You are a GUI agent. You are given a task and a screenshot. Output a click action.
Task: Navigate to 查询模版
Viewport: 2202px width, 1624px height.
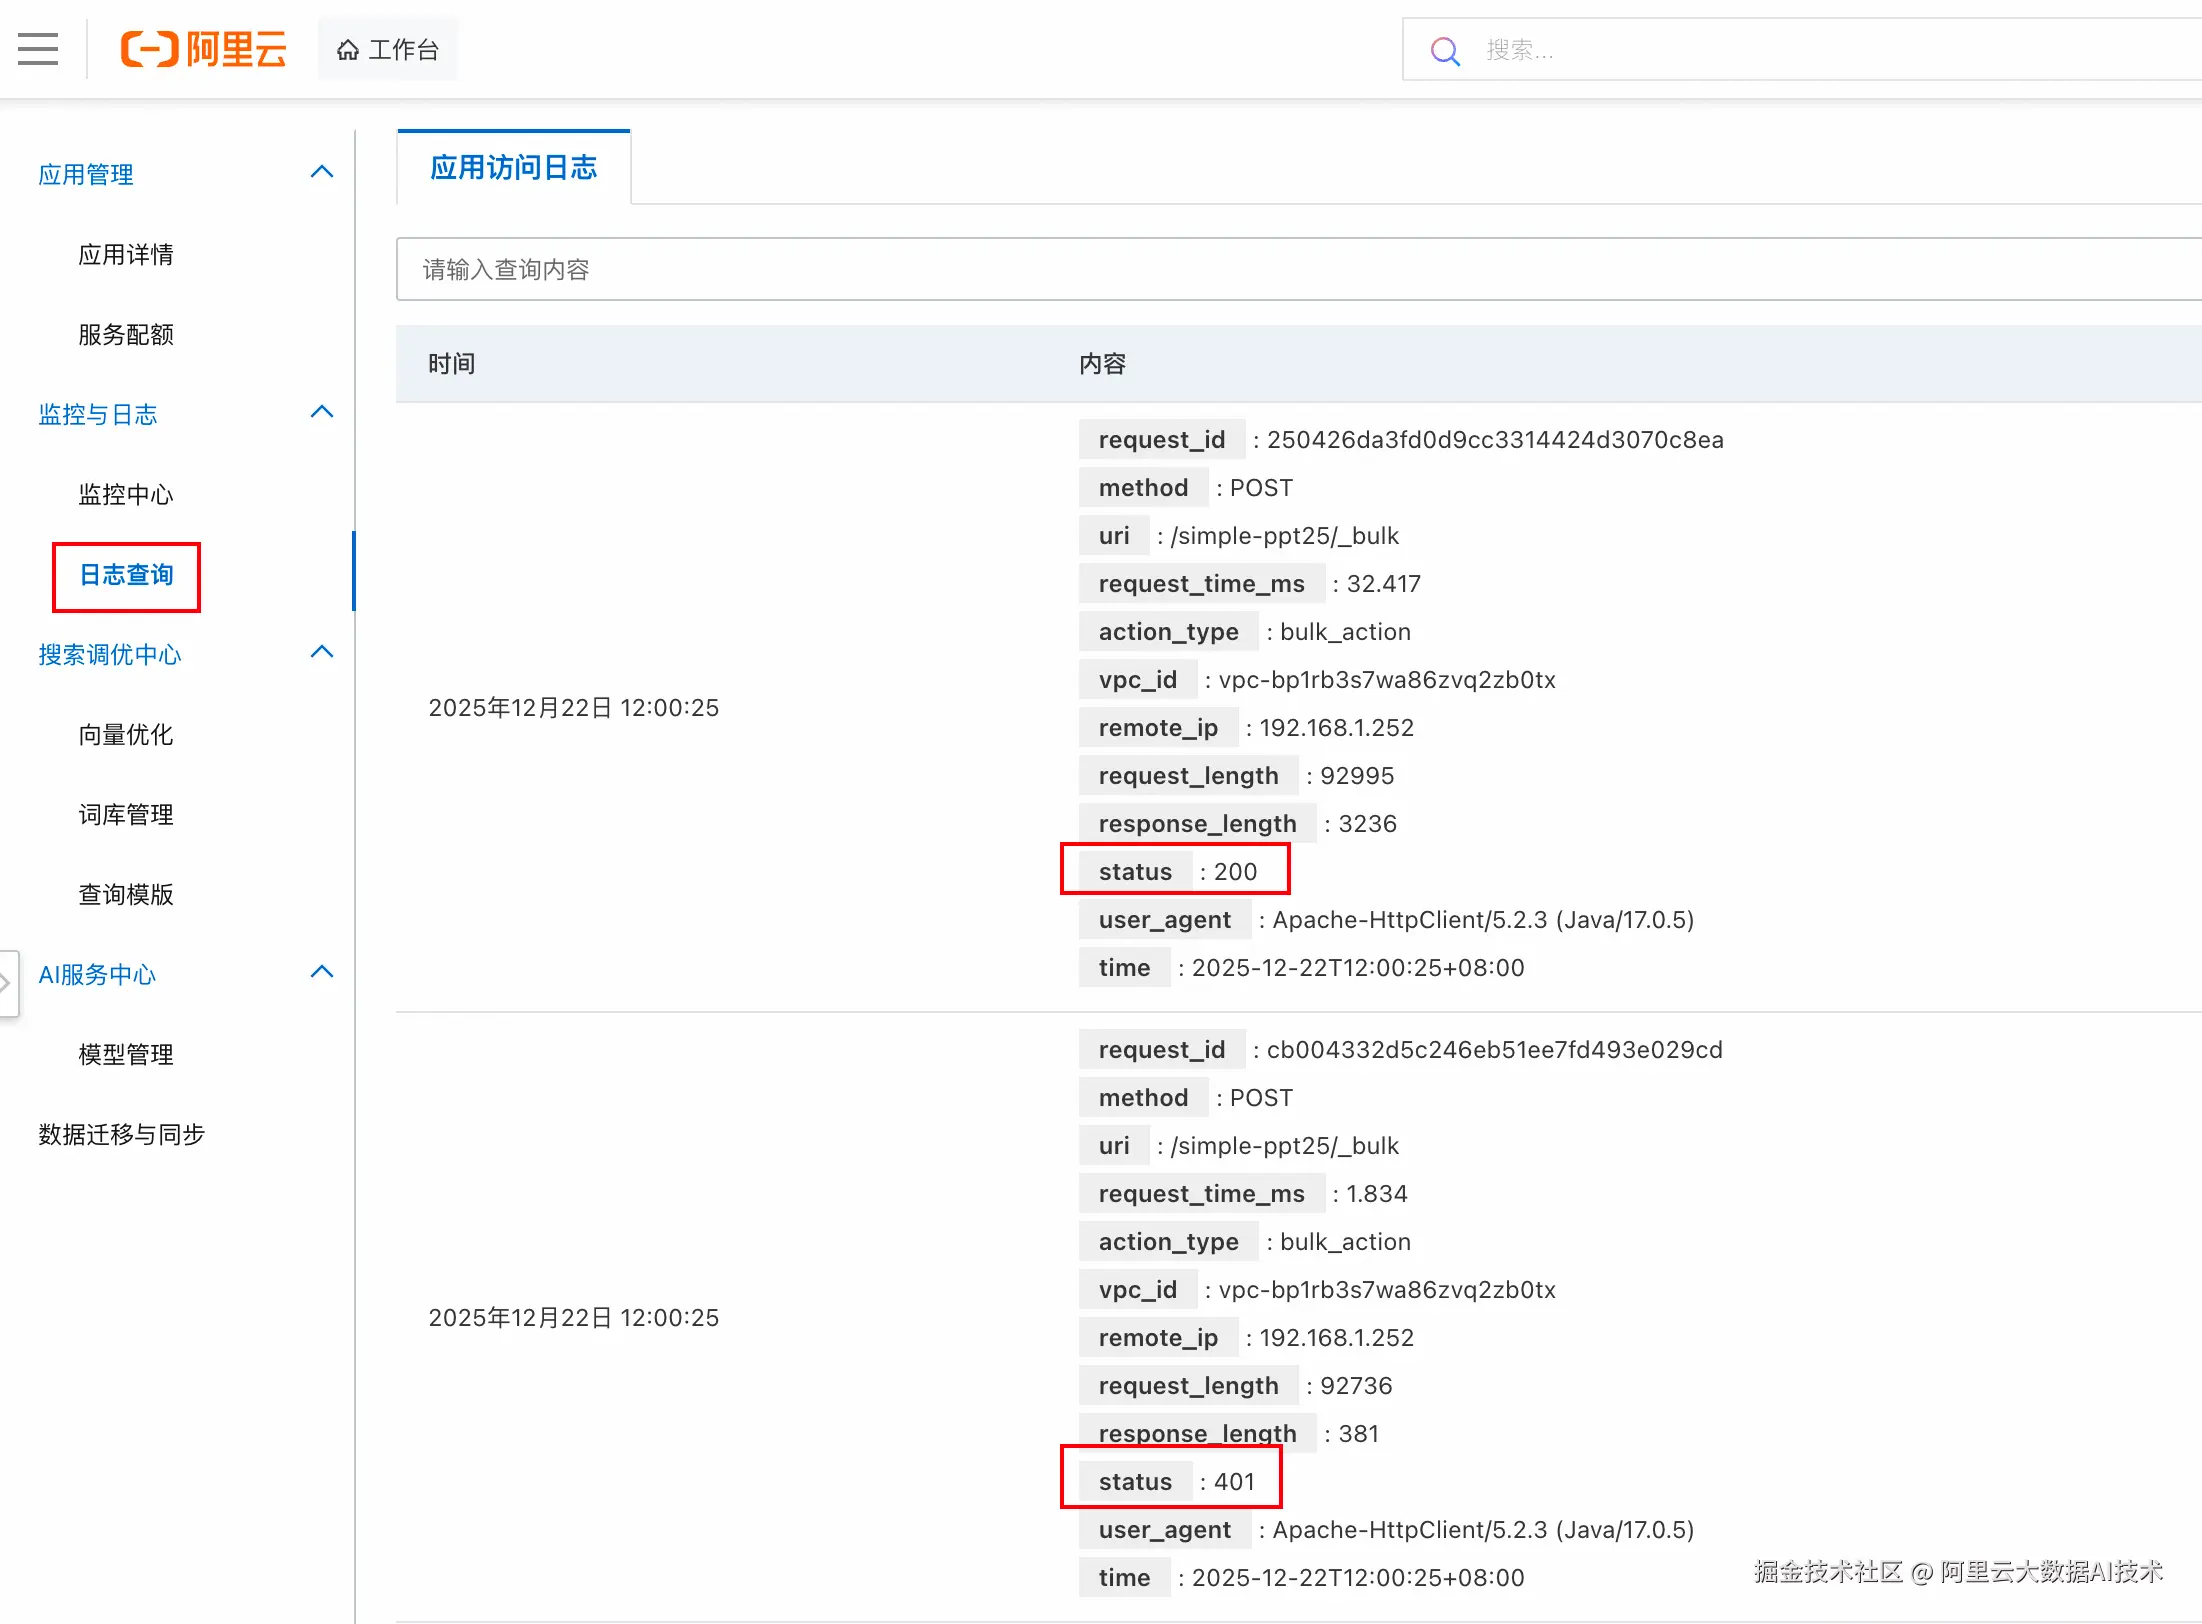(x=126, y=895)
